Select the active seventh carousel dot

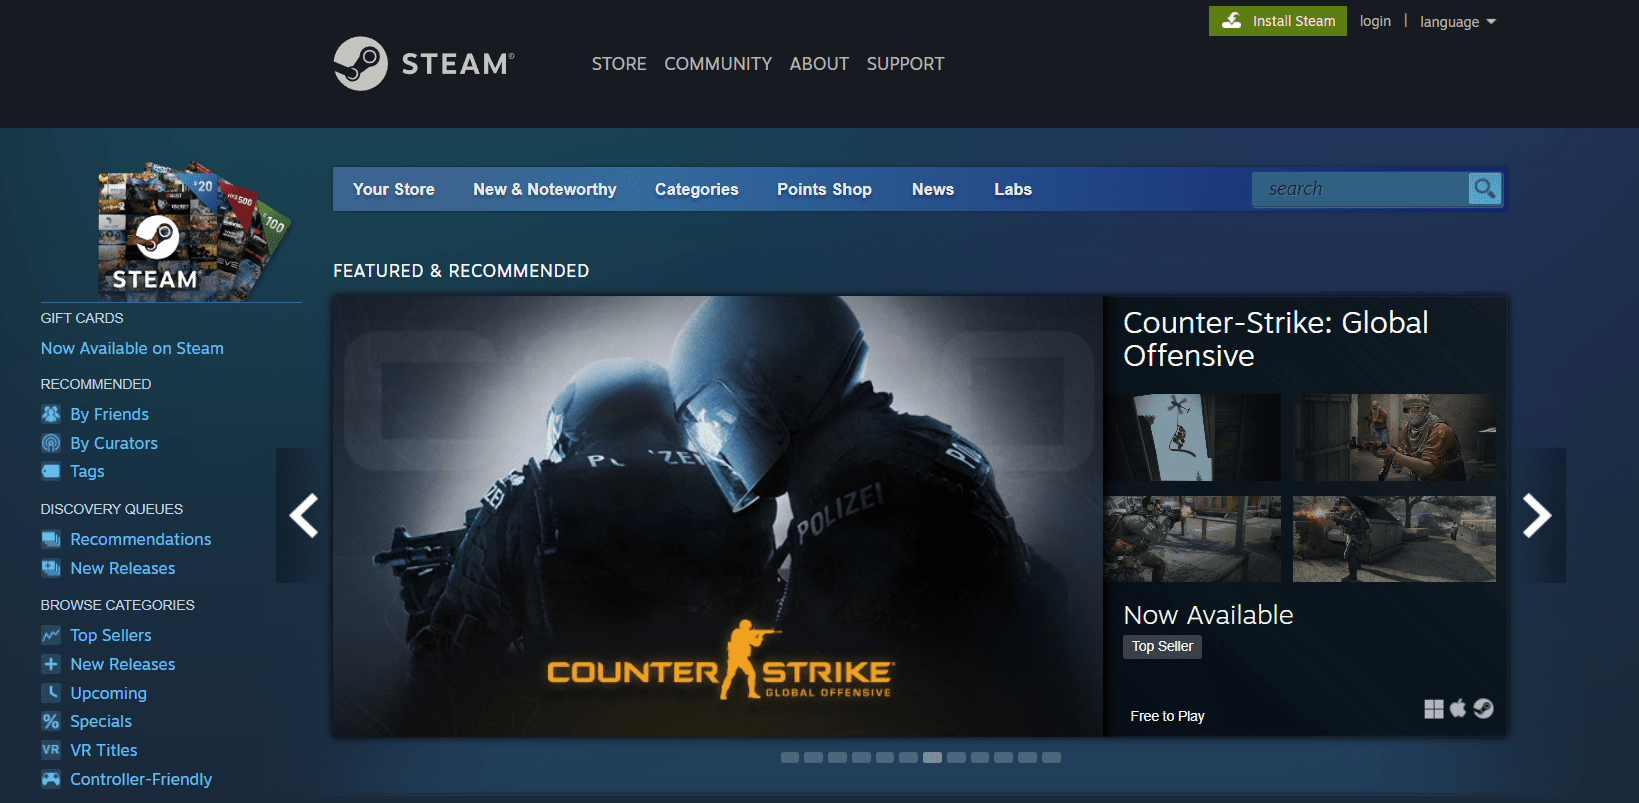point(932,758)
